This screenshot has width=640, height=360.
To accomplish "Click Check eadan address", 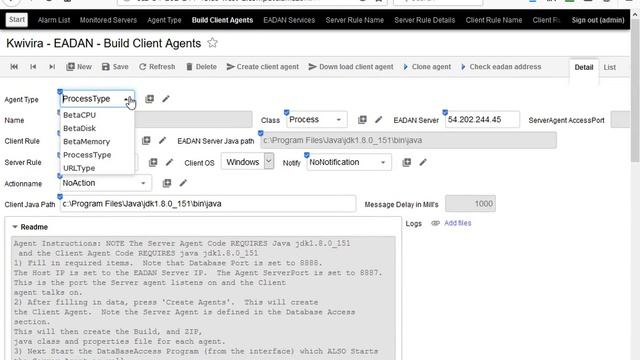I will tap(501, 67).
